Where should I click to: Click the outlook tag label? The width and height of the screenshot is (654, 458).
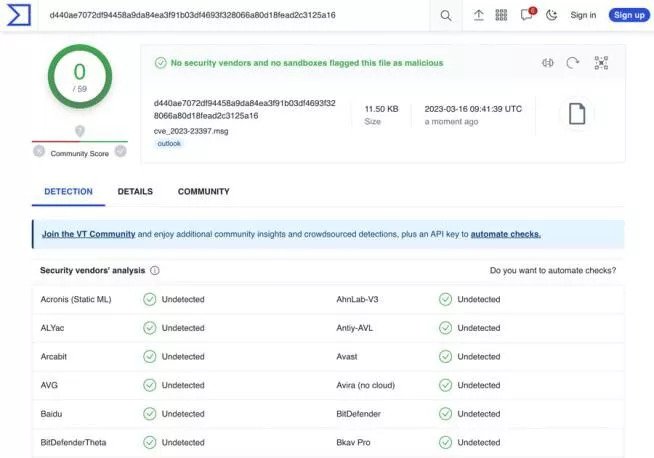coord(169,144)
